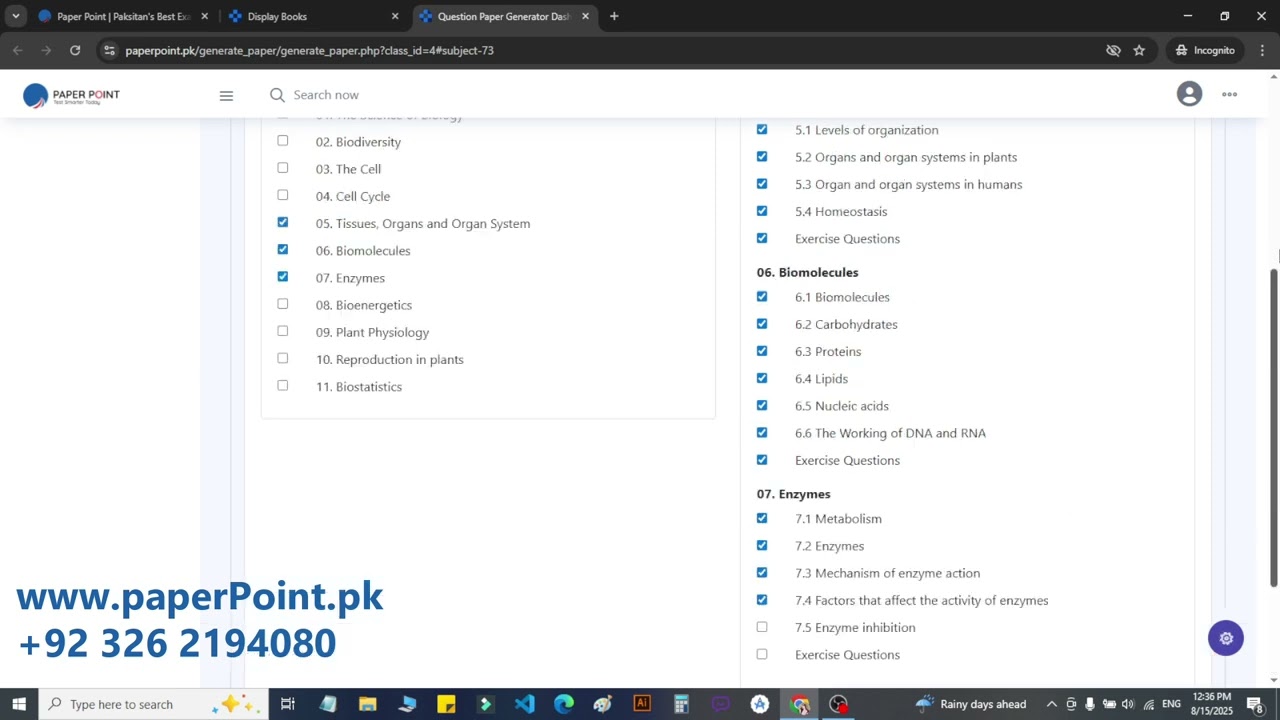Check Exercise Questions under 07. Enzymes
The image size is (1280, 720).
pos(762,654)
